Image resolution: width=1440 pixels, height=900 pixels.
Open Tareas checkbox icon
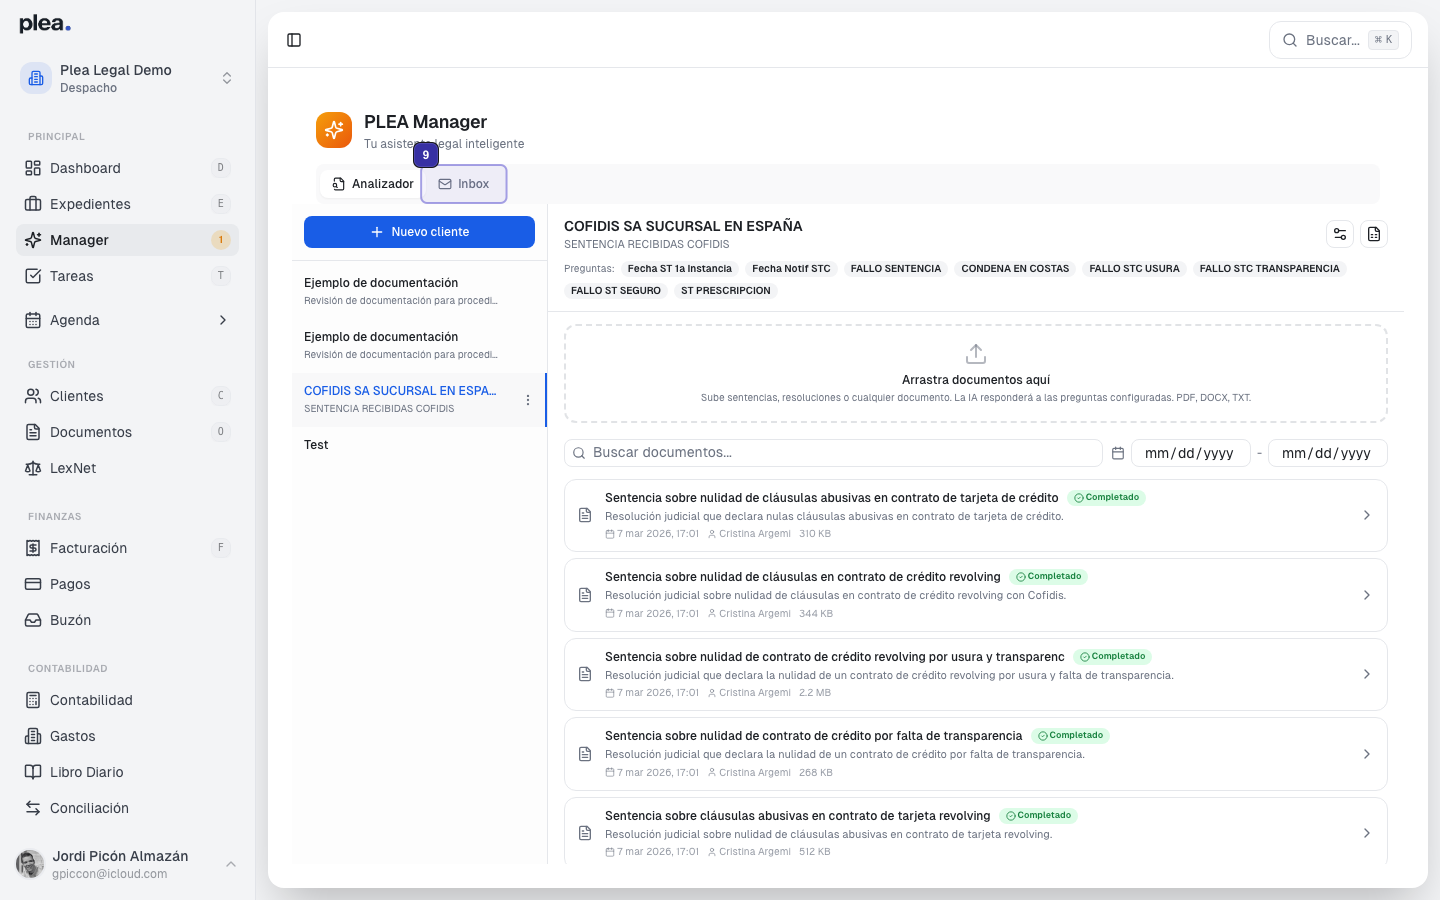pos(33,276)
